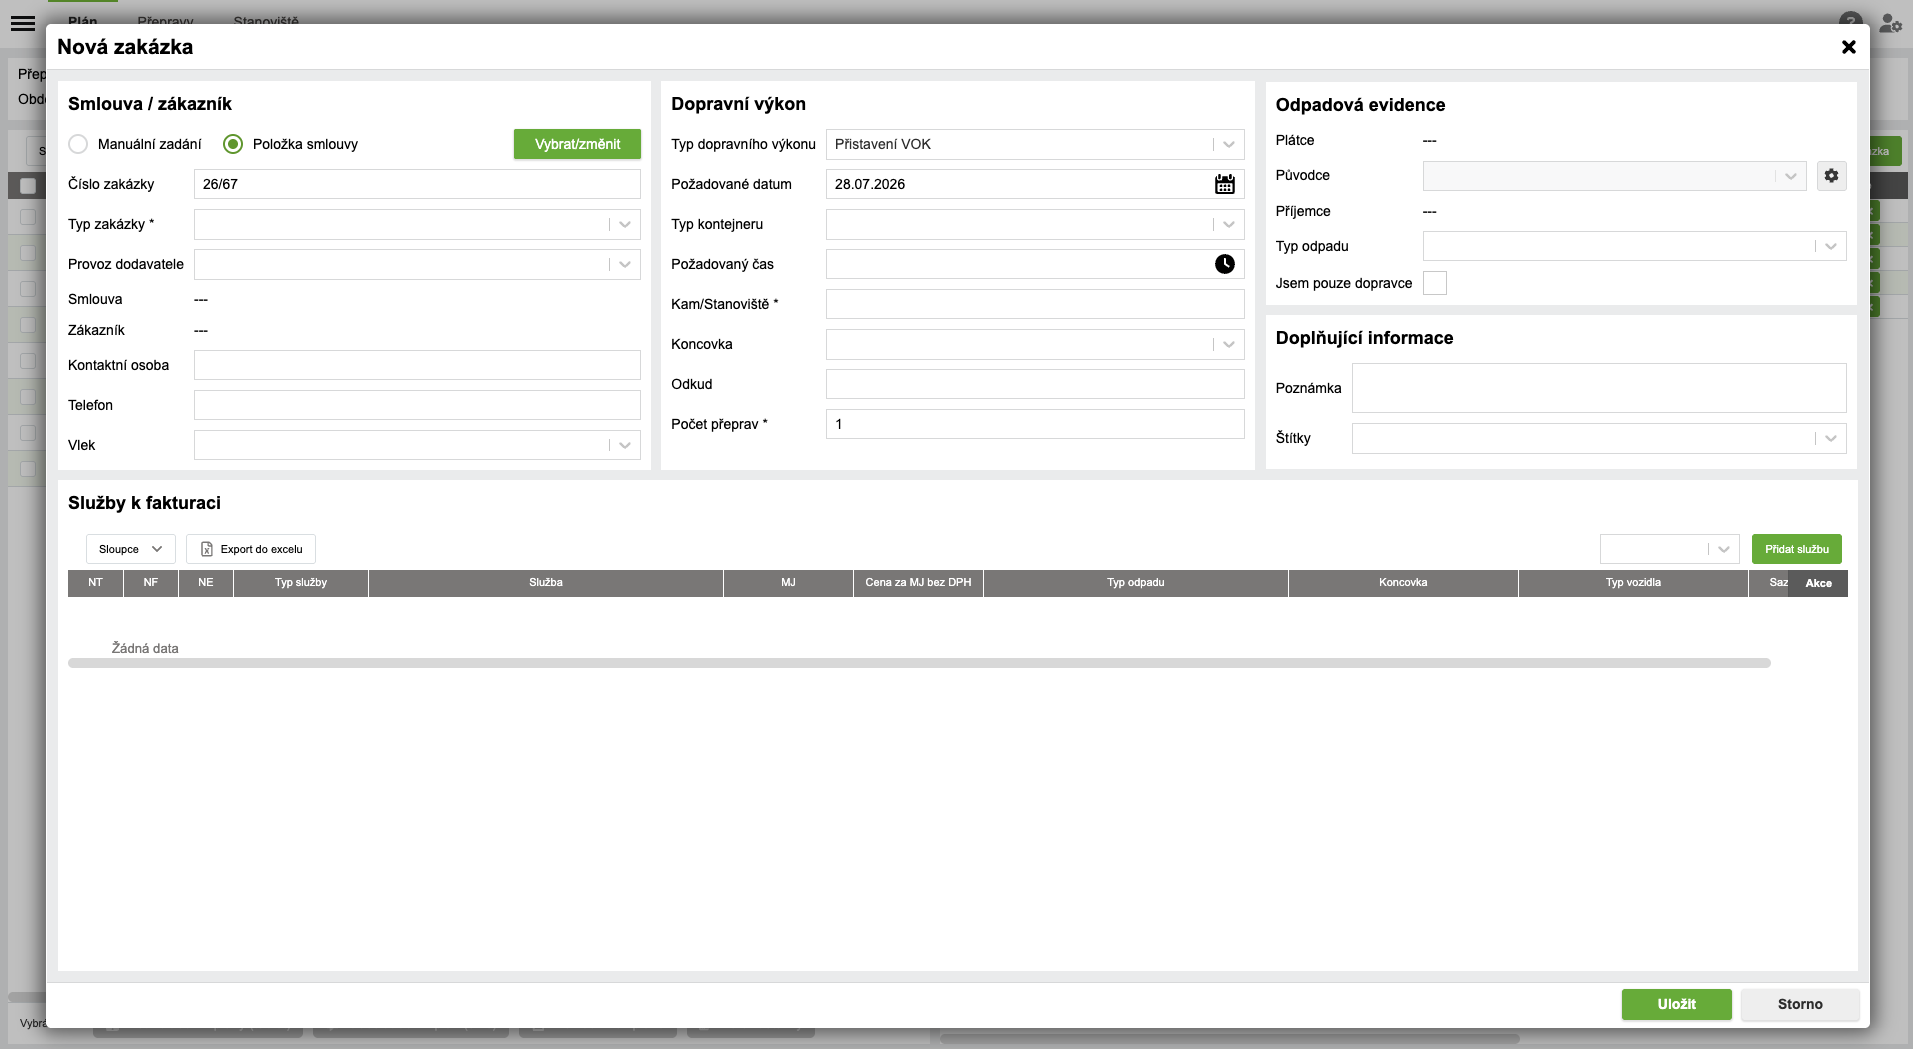Select Manuální zadání radio option
Screen dimensions: 1913x1049
tap(78, 144)
